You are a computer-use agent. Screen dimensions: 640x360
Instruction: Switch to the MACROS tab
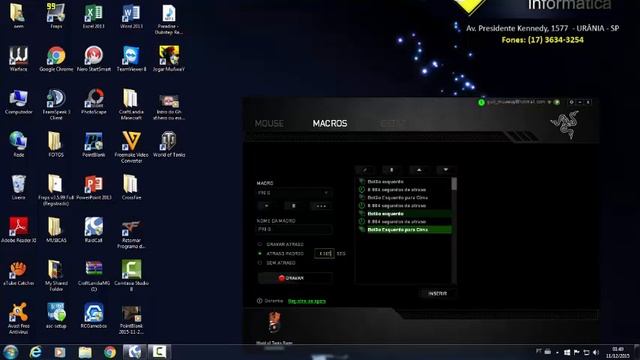pyautogui.click(x=330, y=123)
